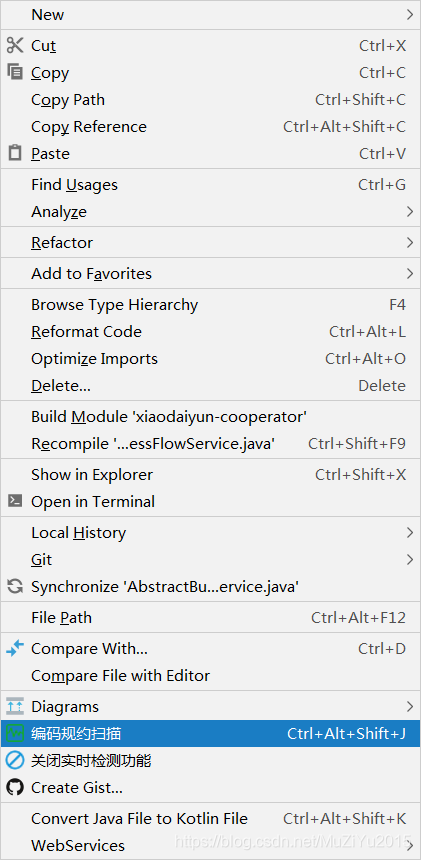Click the Copy icon beside Copy

pyautogui.click(x=15, y=72)
